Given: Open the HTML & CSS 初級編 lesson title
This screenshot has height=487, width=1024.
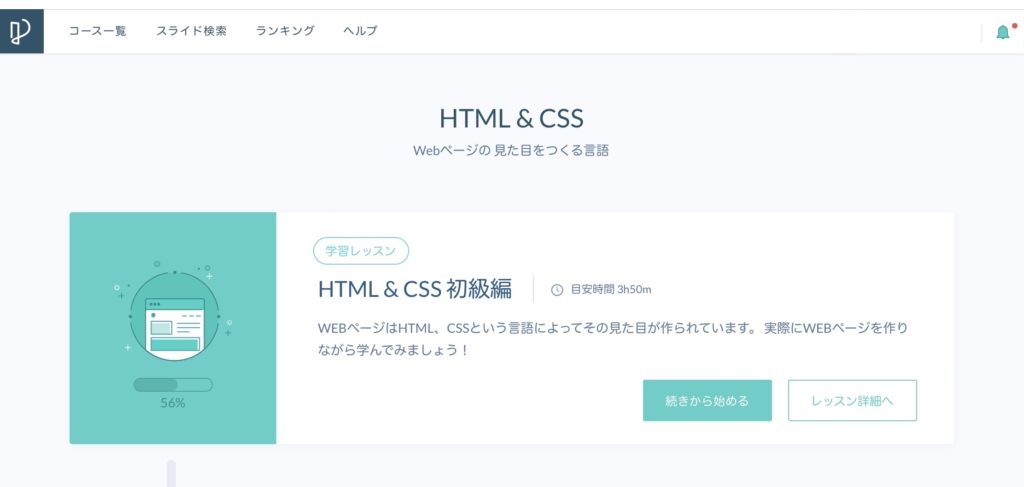Looking at the screenshot, I should tap(415, 290).
